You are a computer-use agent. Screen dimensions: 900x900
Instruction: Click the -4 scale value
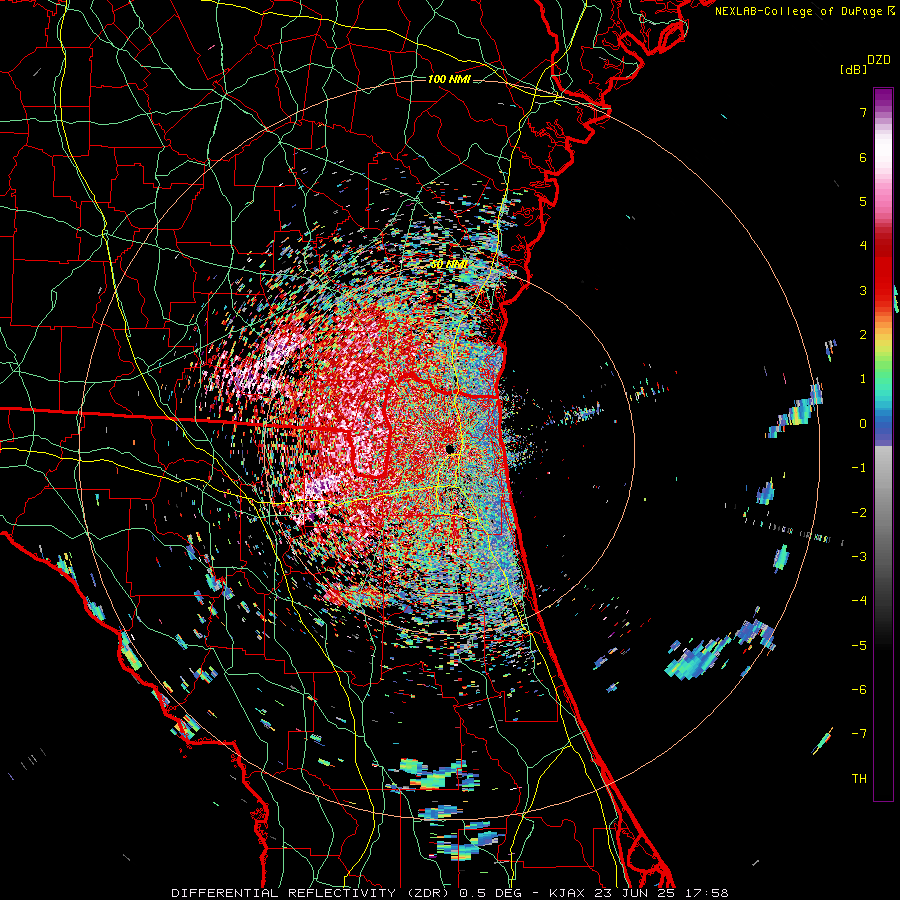859,601
